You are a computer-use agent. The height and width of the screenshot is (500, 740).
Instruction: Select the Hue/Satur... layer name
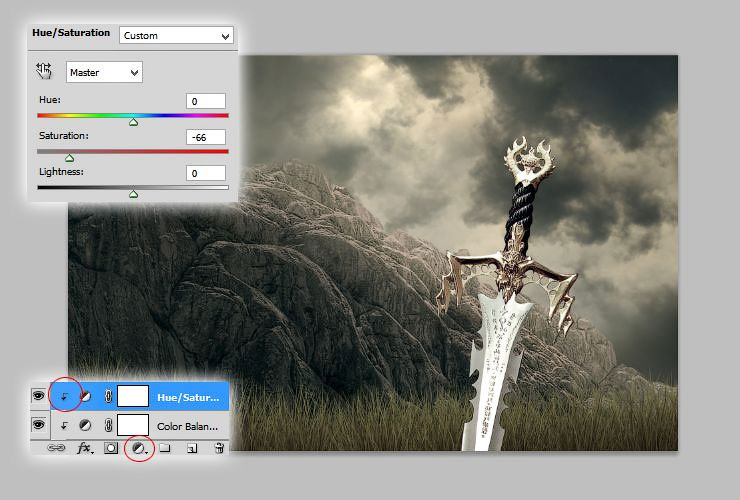(188, 398)
